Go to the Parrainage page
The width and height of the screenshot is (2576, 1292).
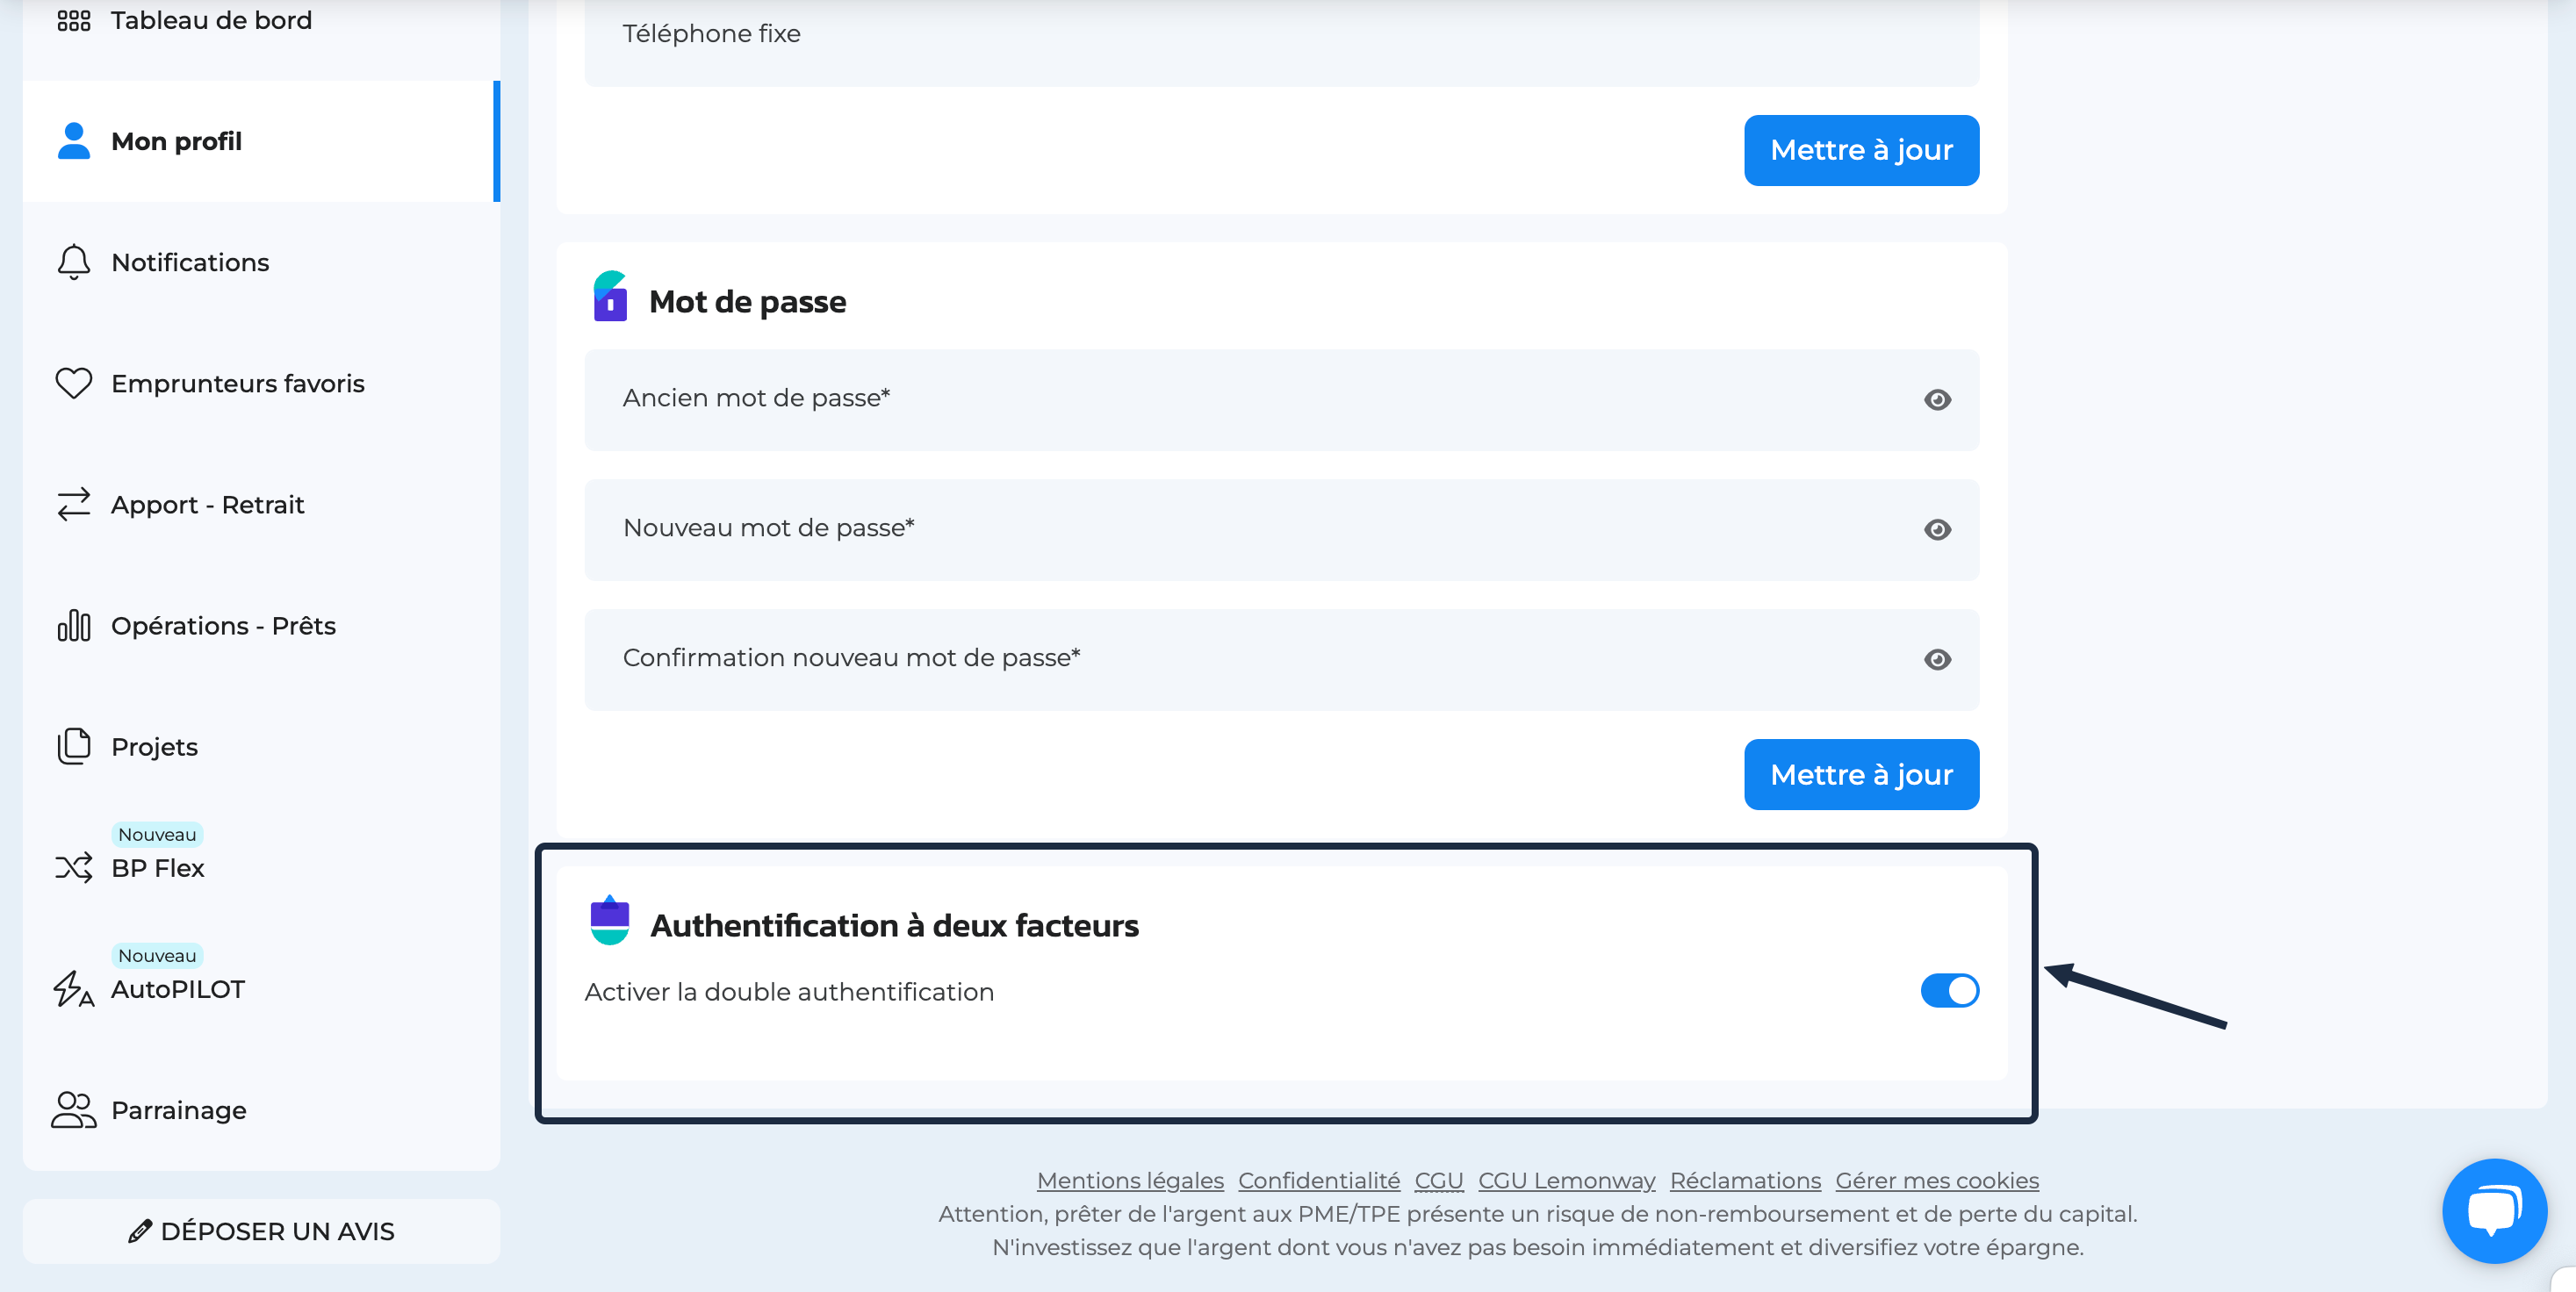pos(261,1110)
